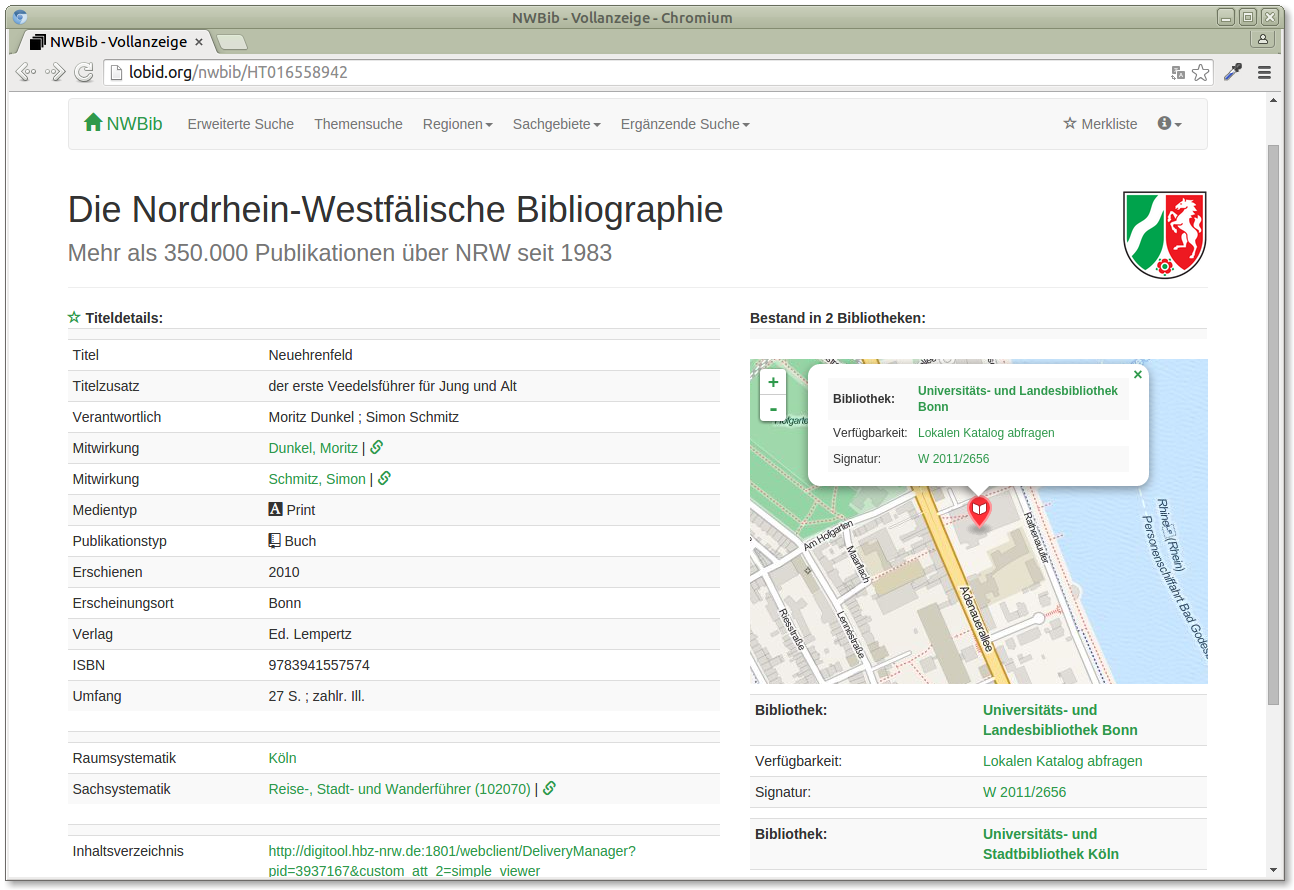The image size is (1294, 890).
Task: Click link icon after Sachsystematik entry
Action: click(550, 788)
